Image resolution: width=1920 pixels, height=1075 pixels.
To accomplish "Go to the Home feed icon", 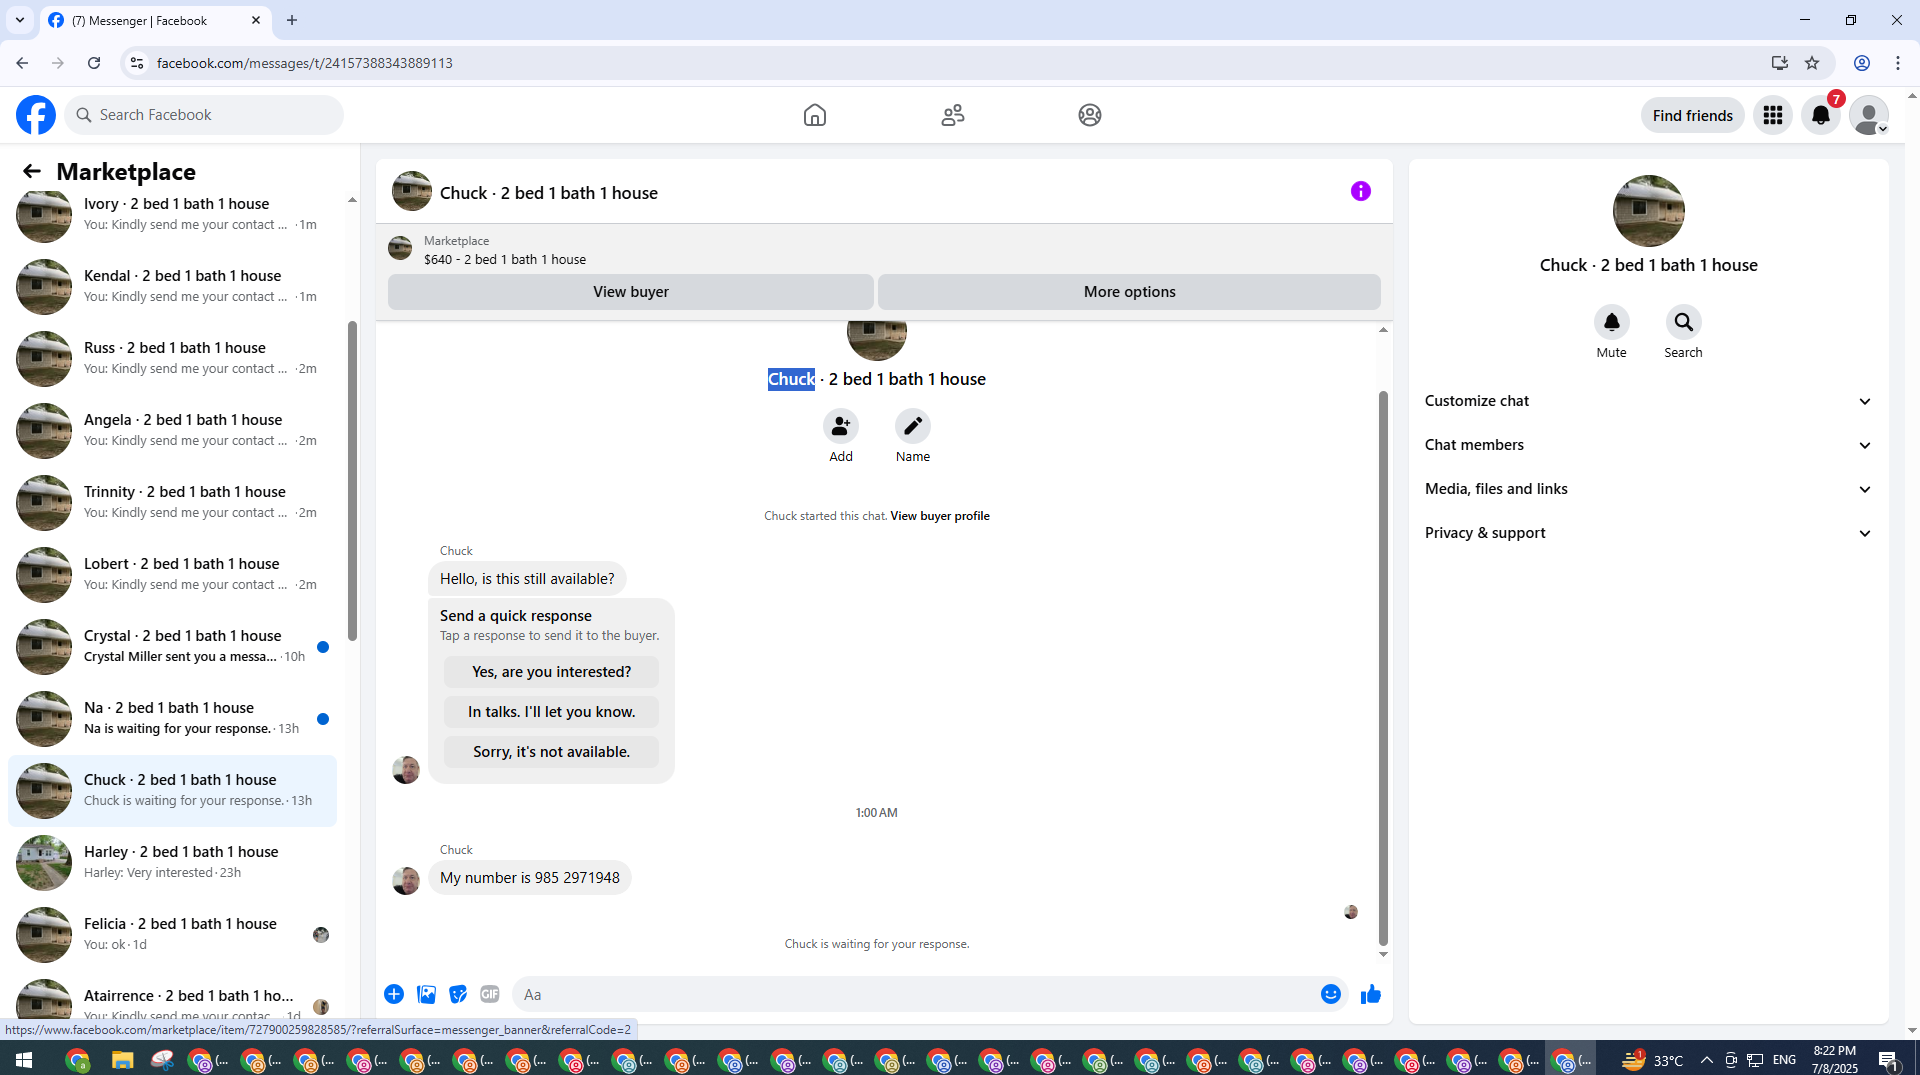I will [x=815, y=115].
